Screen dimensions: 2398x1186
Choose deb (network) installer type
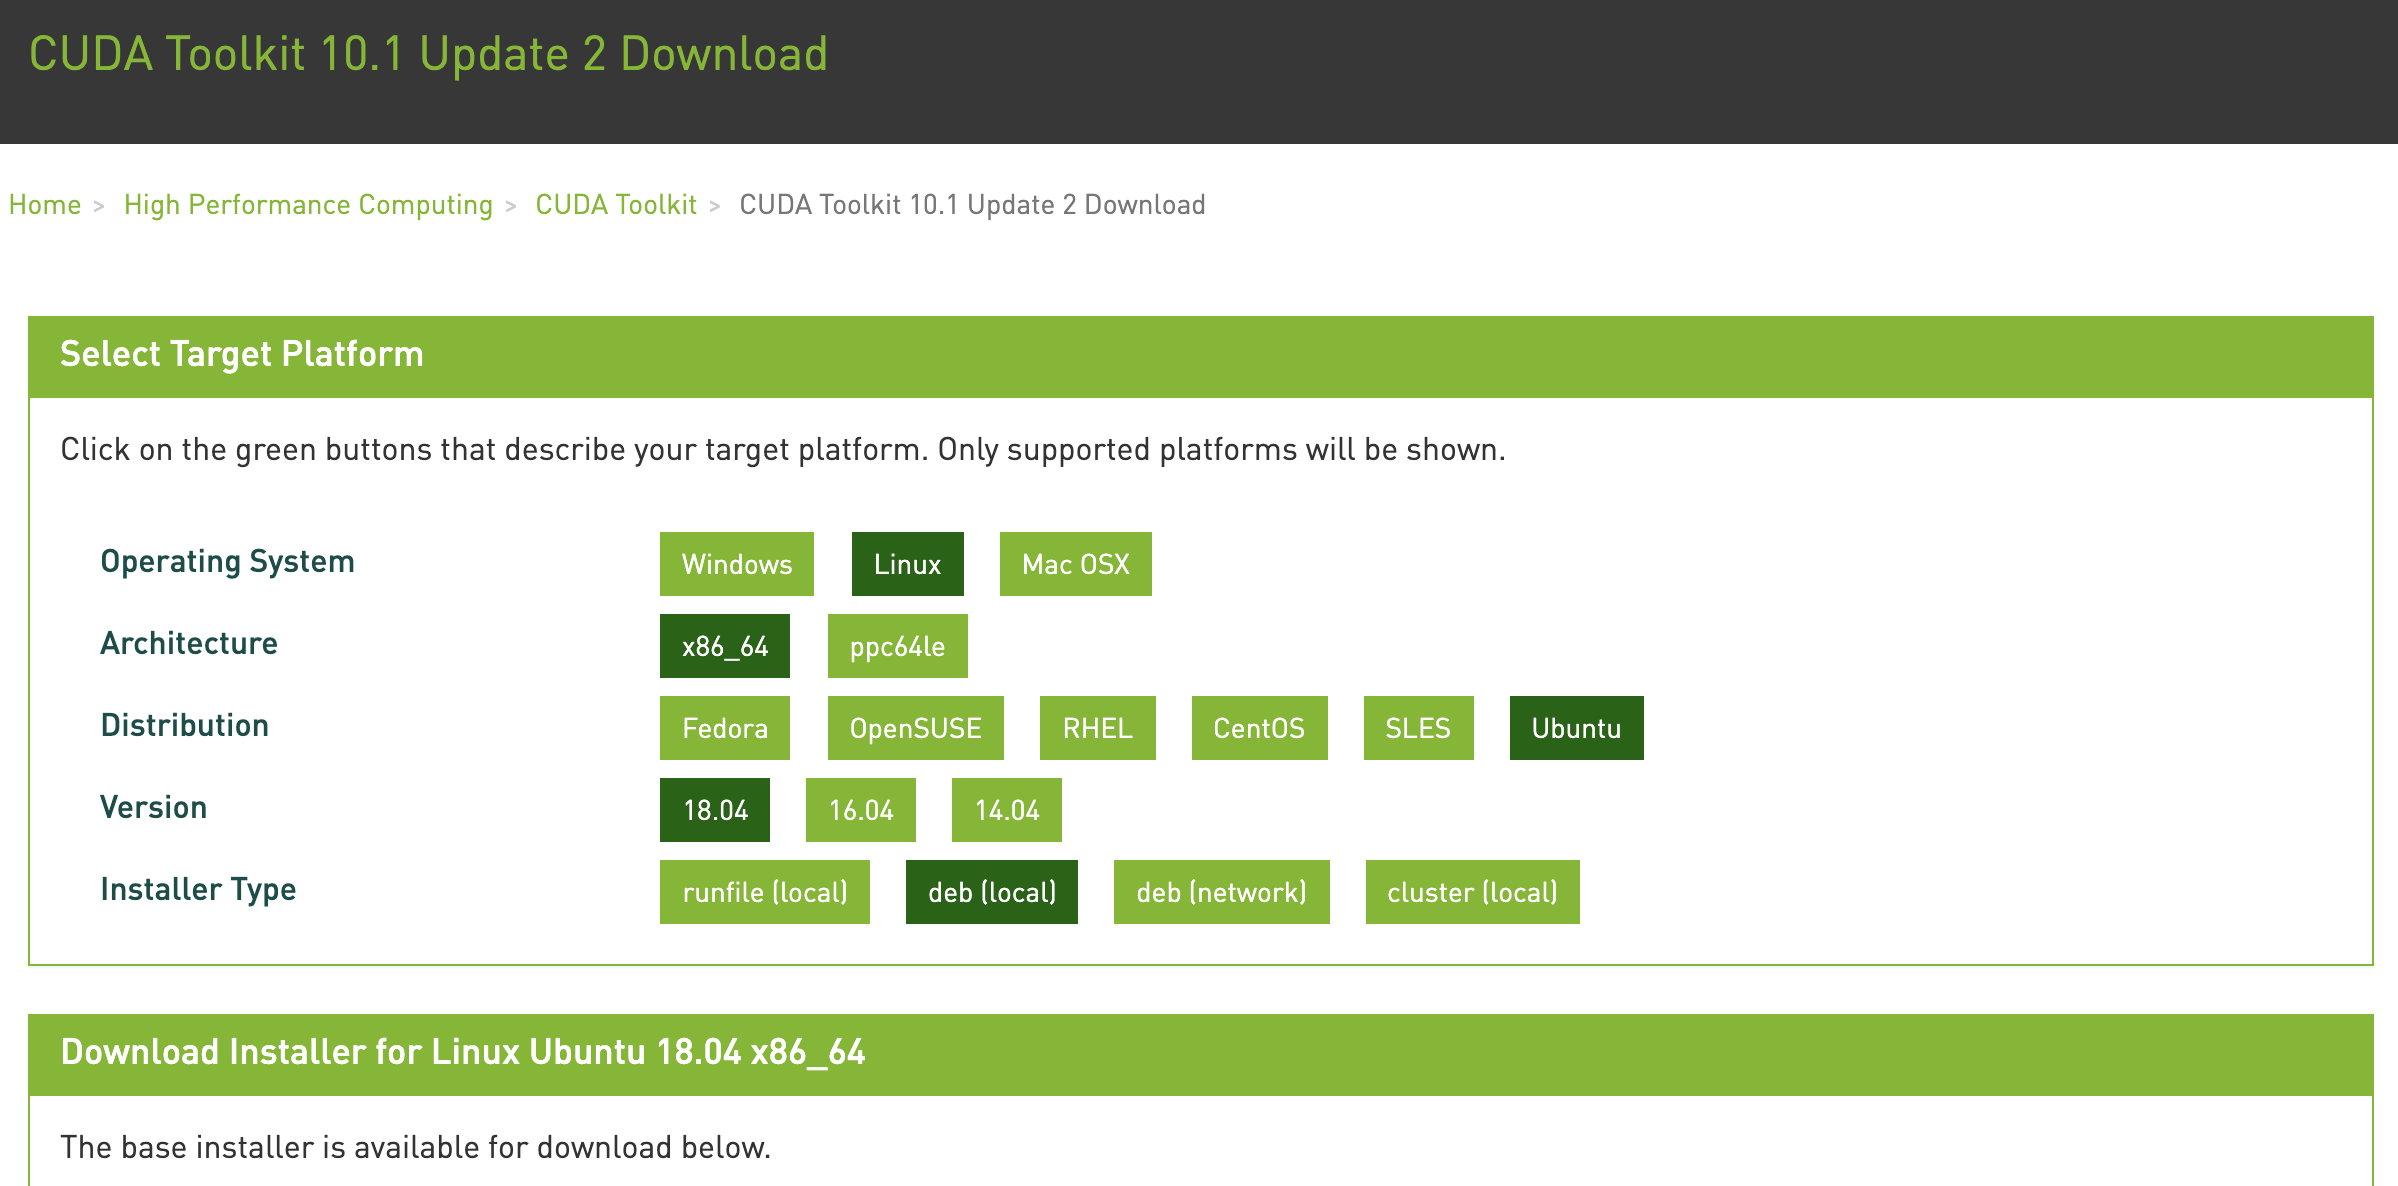[x=1221, y=892]
